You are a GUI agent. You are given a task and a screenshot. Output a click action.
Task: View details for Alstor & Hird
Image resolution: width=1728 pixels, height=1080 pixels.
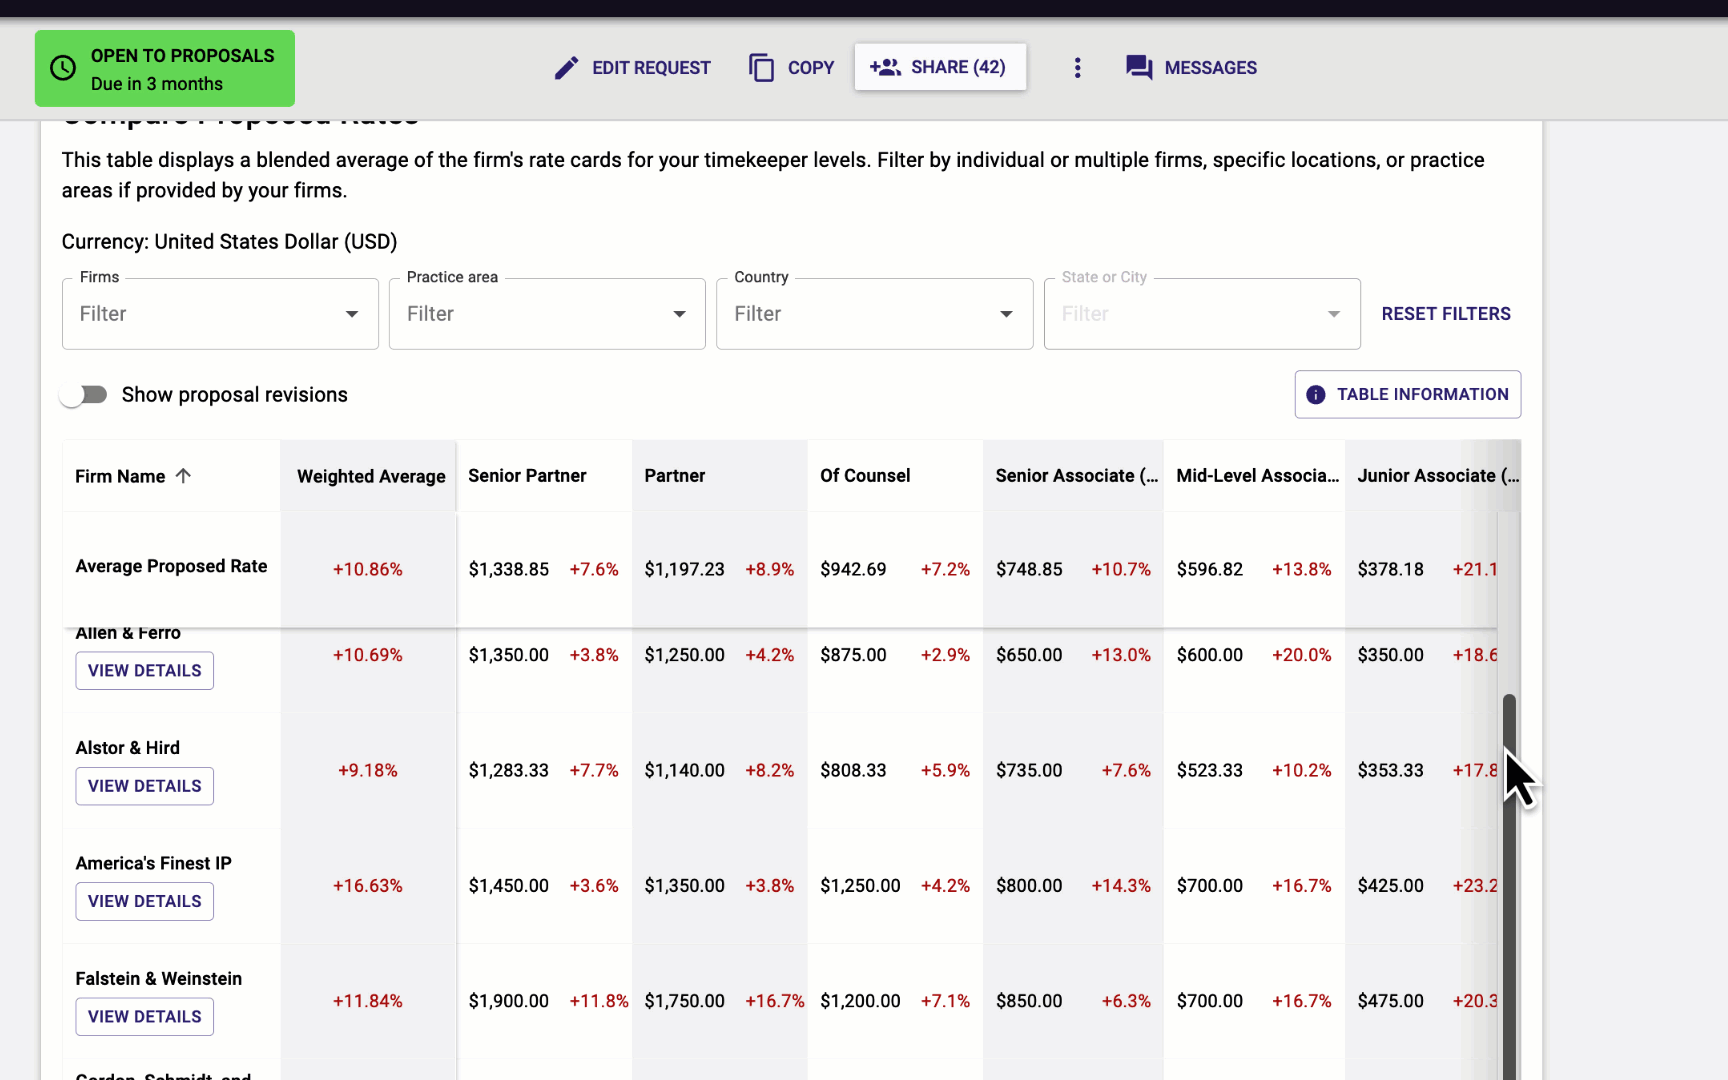(x=145, y=786)
